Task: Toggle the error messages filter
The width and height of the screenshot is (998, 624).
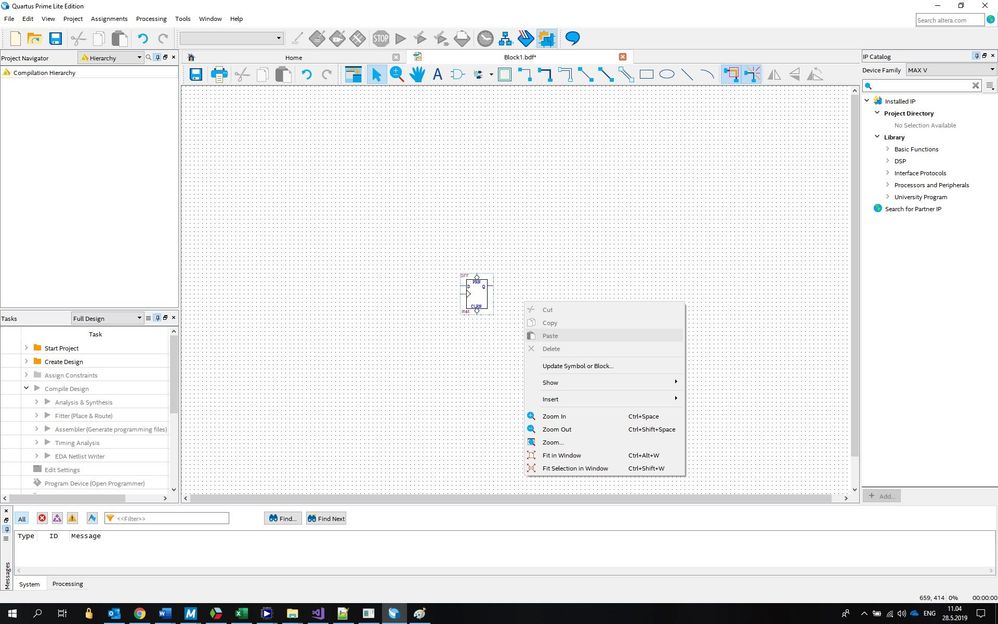Action: pyautogui.click(x=42, y=518)
